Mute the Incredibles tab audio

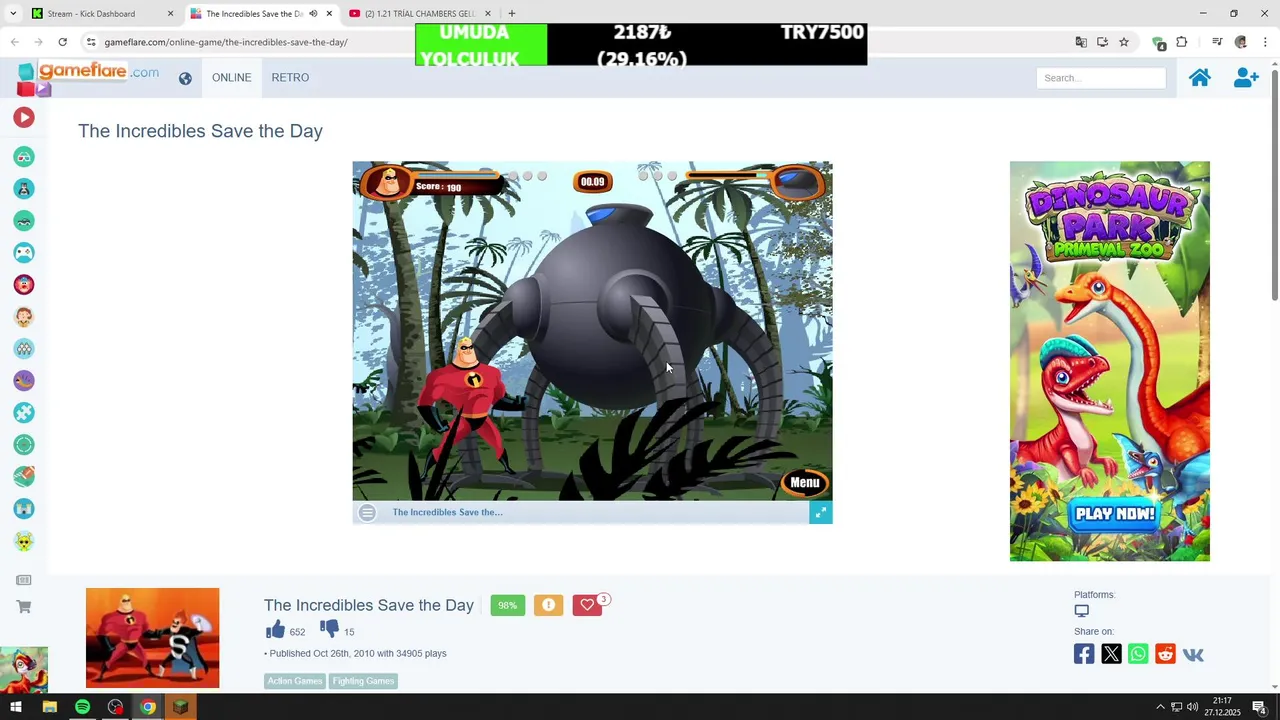tap(312, 14)
